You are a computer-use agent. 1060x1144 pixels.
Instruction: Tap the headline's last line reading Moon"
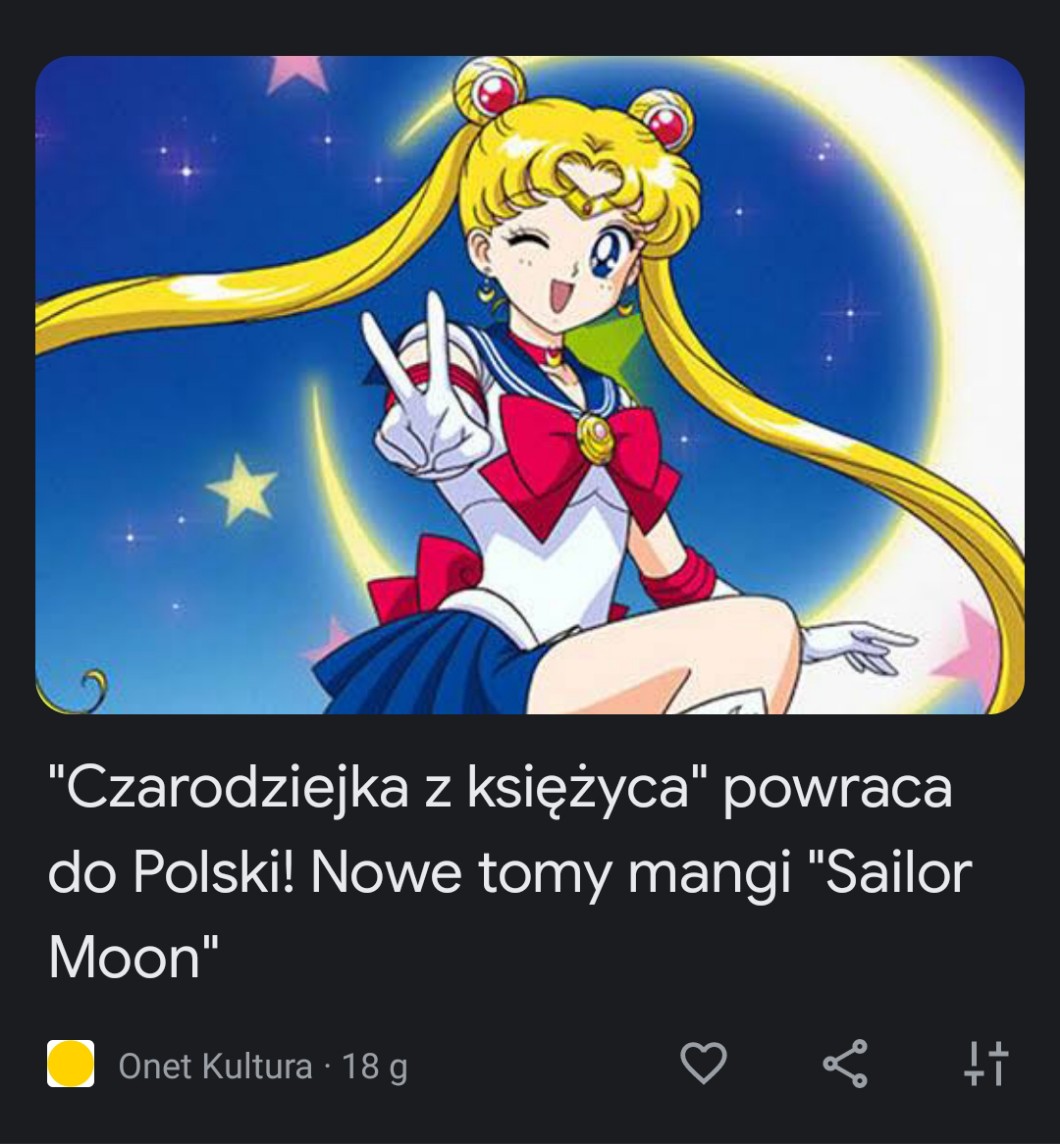pos(134,957)
